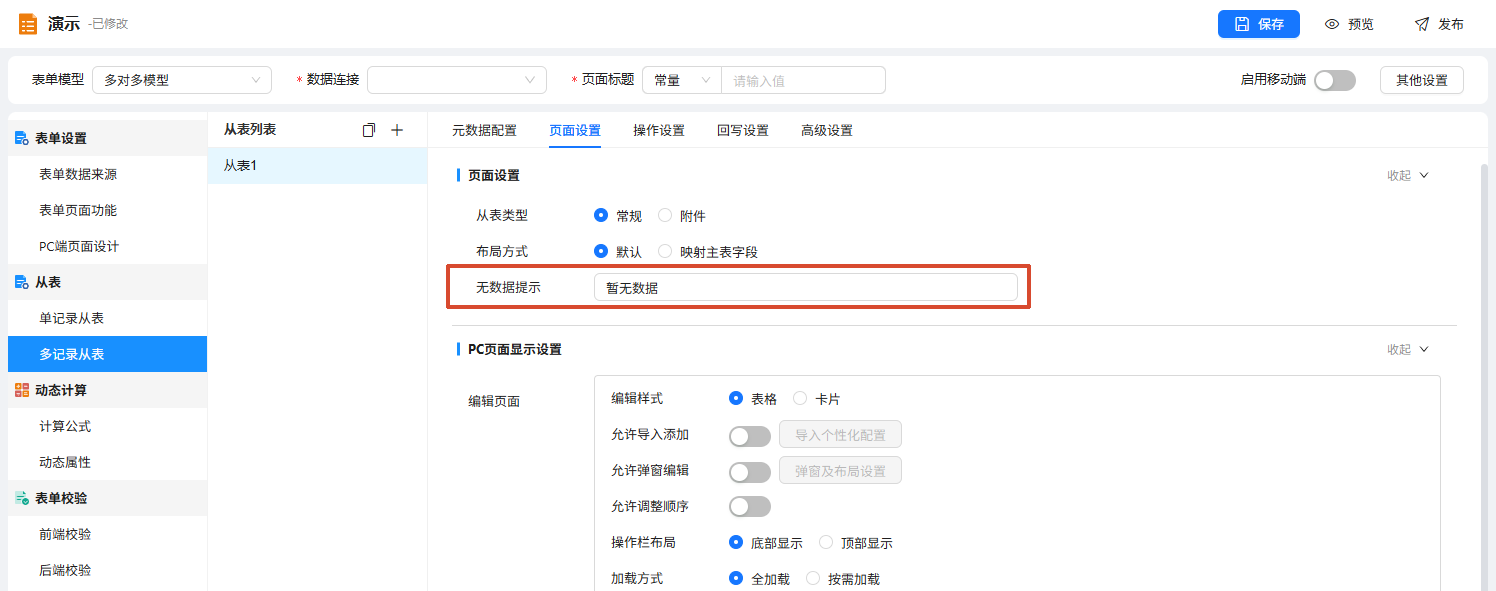
Task: Click the 弹窗及布局设置 button
Action: (x=840, y=471)
